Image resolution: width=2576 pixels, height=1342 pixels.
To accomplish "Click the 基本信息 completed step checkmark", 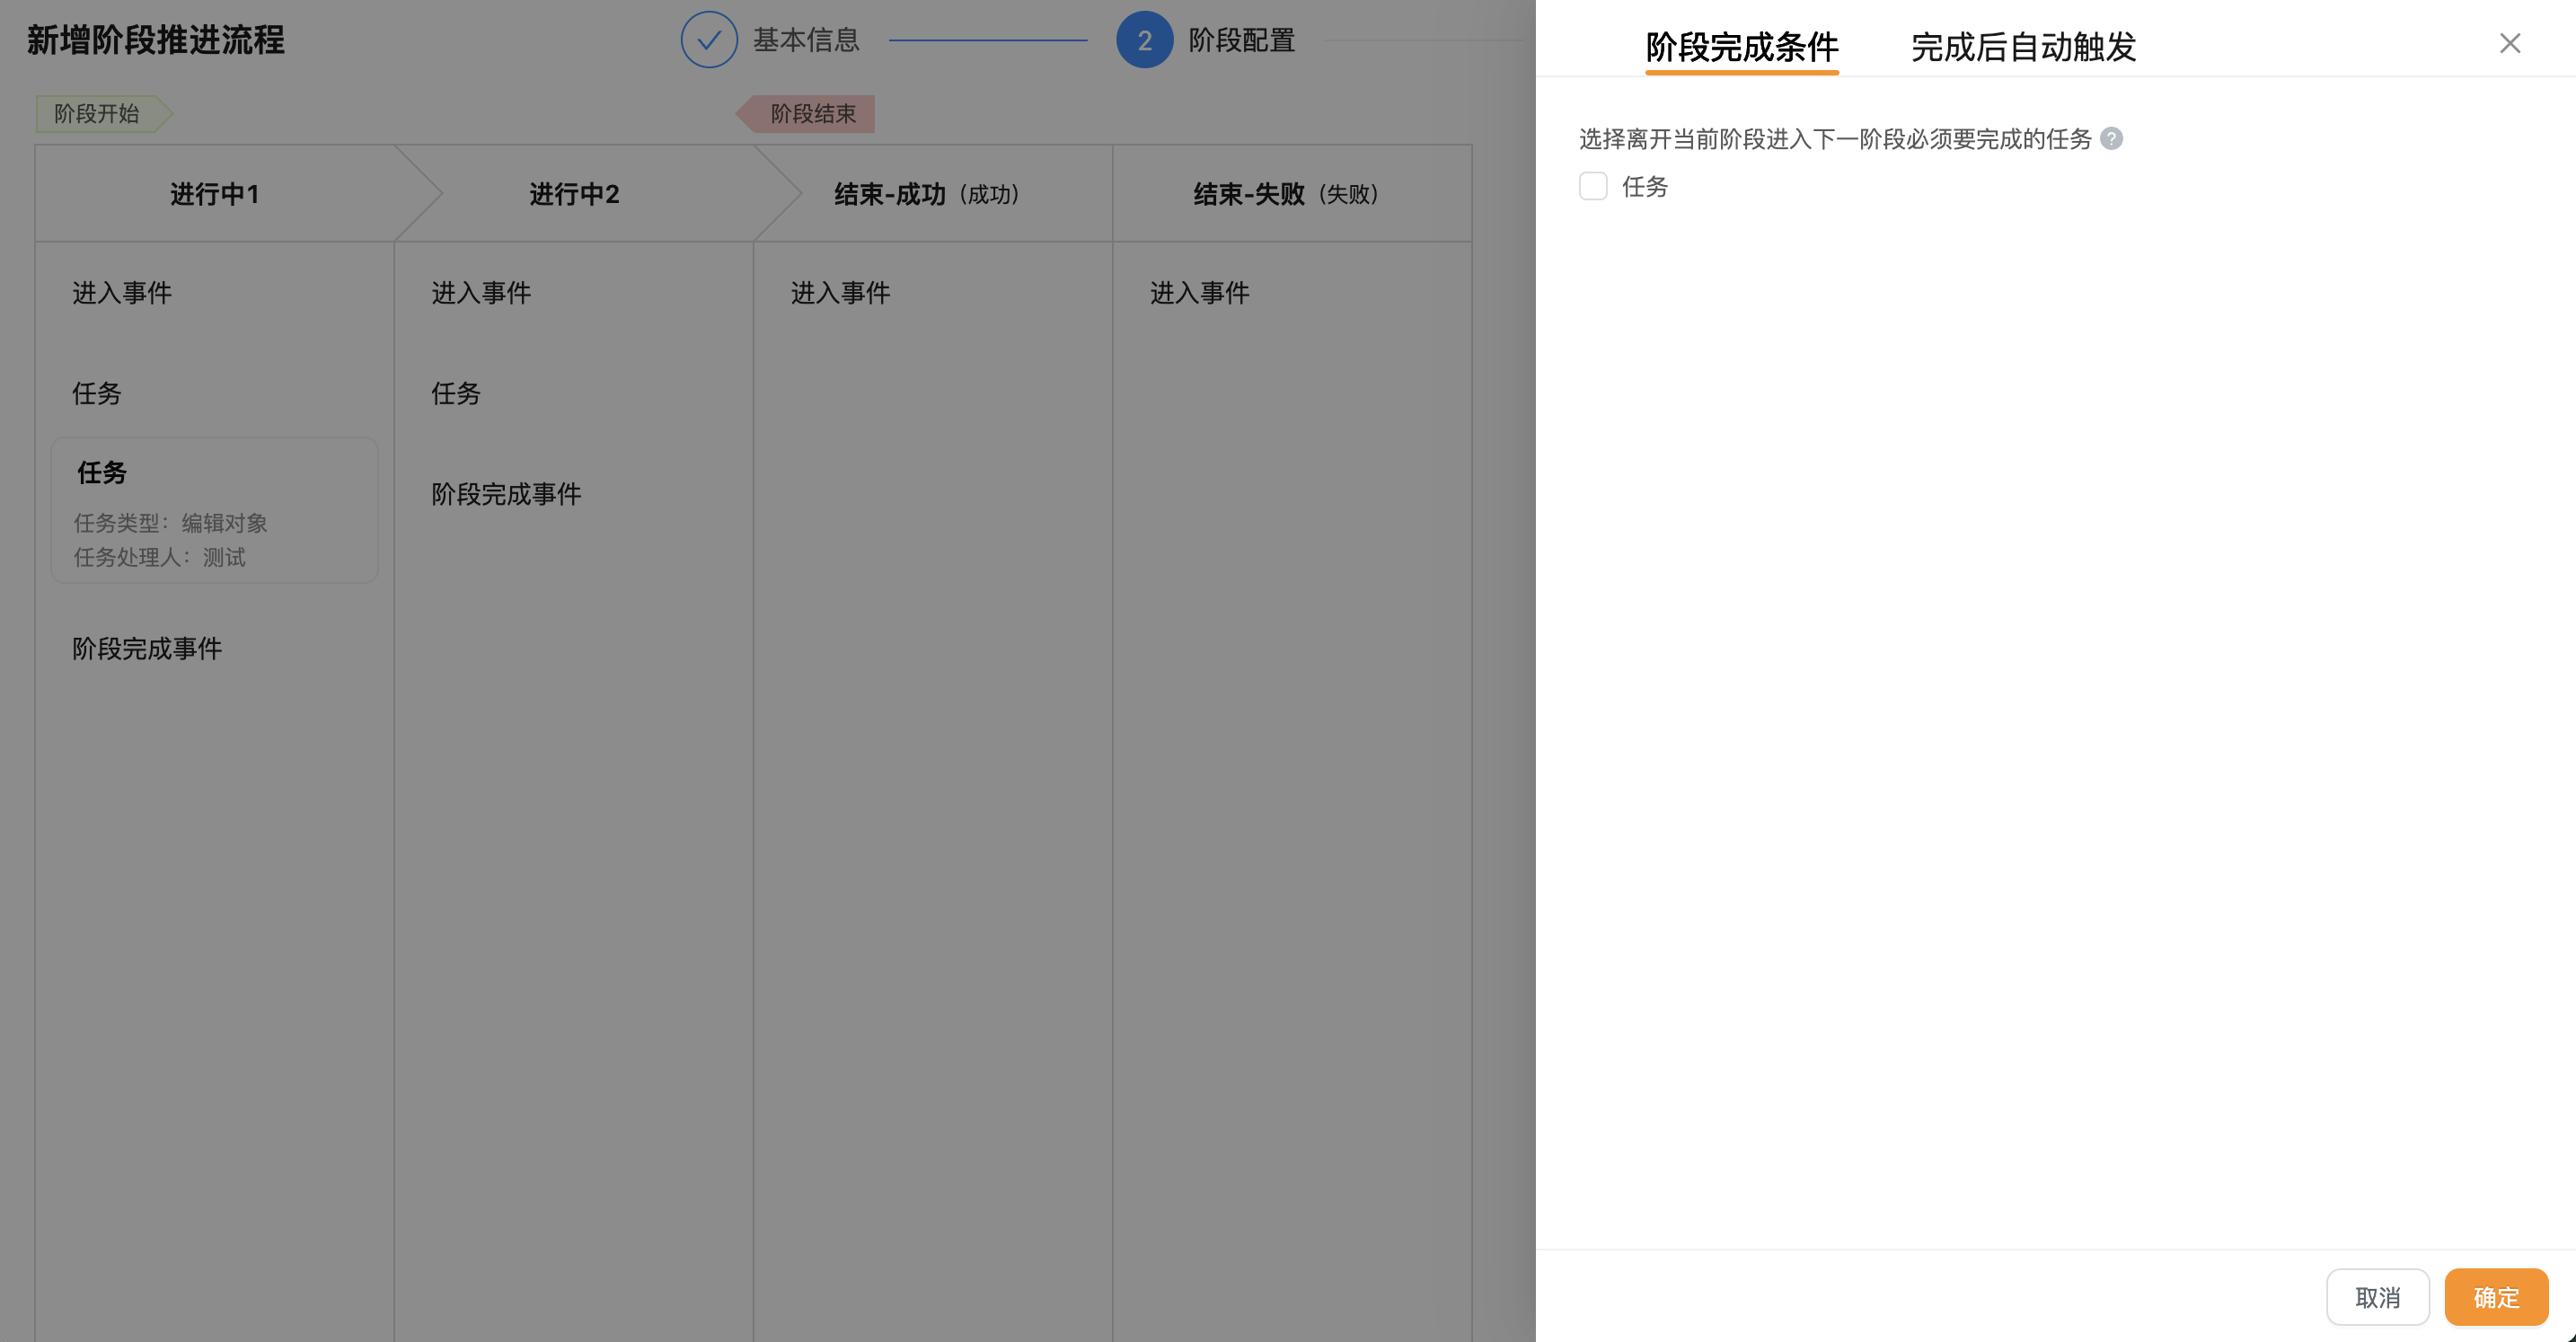I will coord(709,40).
